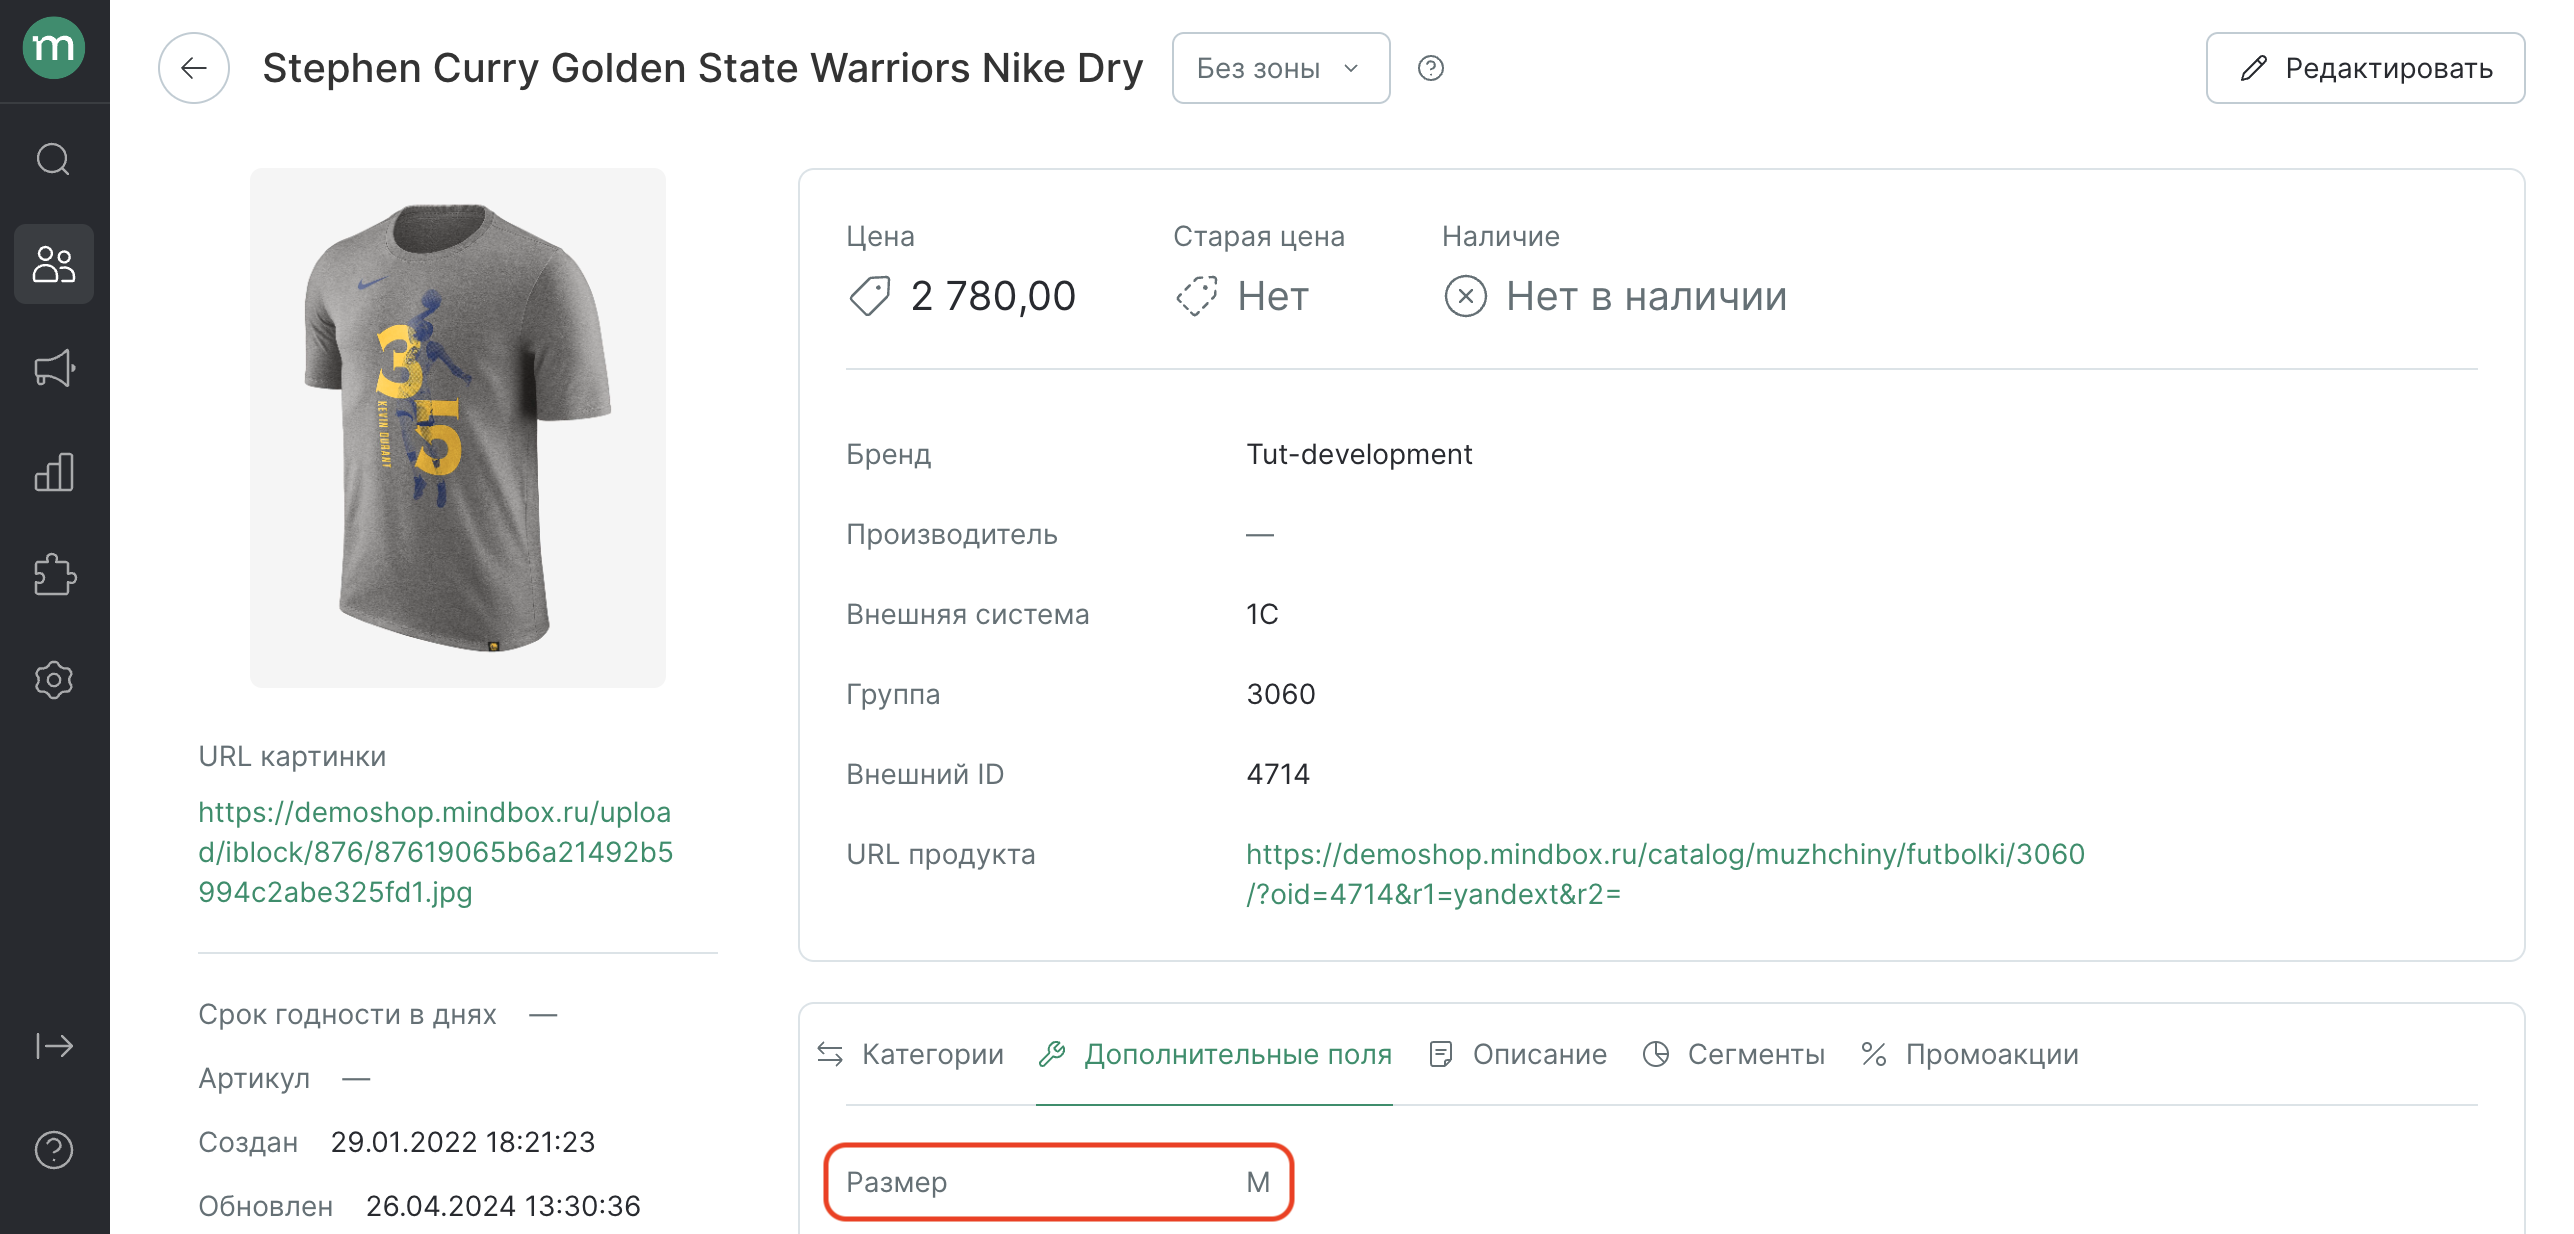Open the 'Без зоны' zone dropdown
Viewport: 2574px width, 1234px height.
(x=1281, y=68)
